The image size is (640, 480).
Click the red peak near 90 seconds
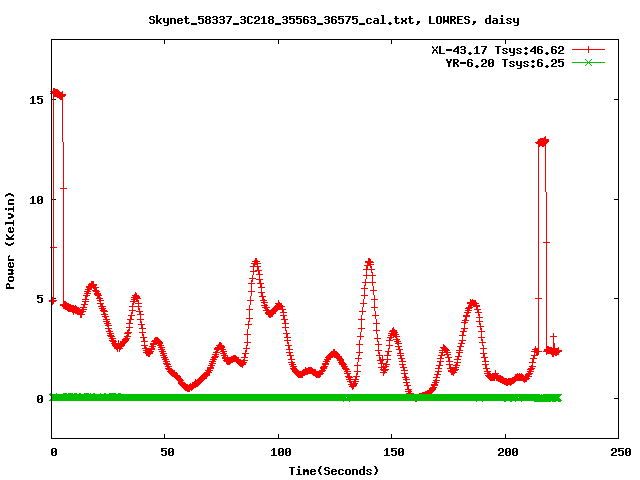pos(256,262)
